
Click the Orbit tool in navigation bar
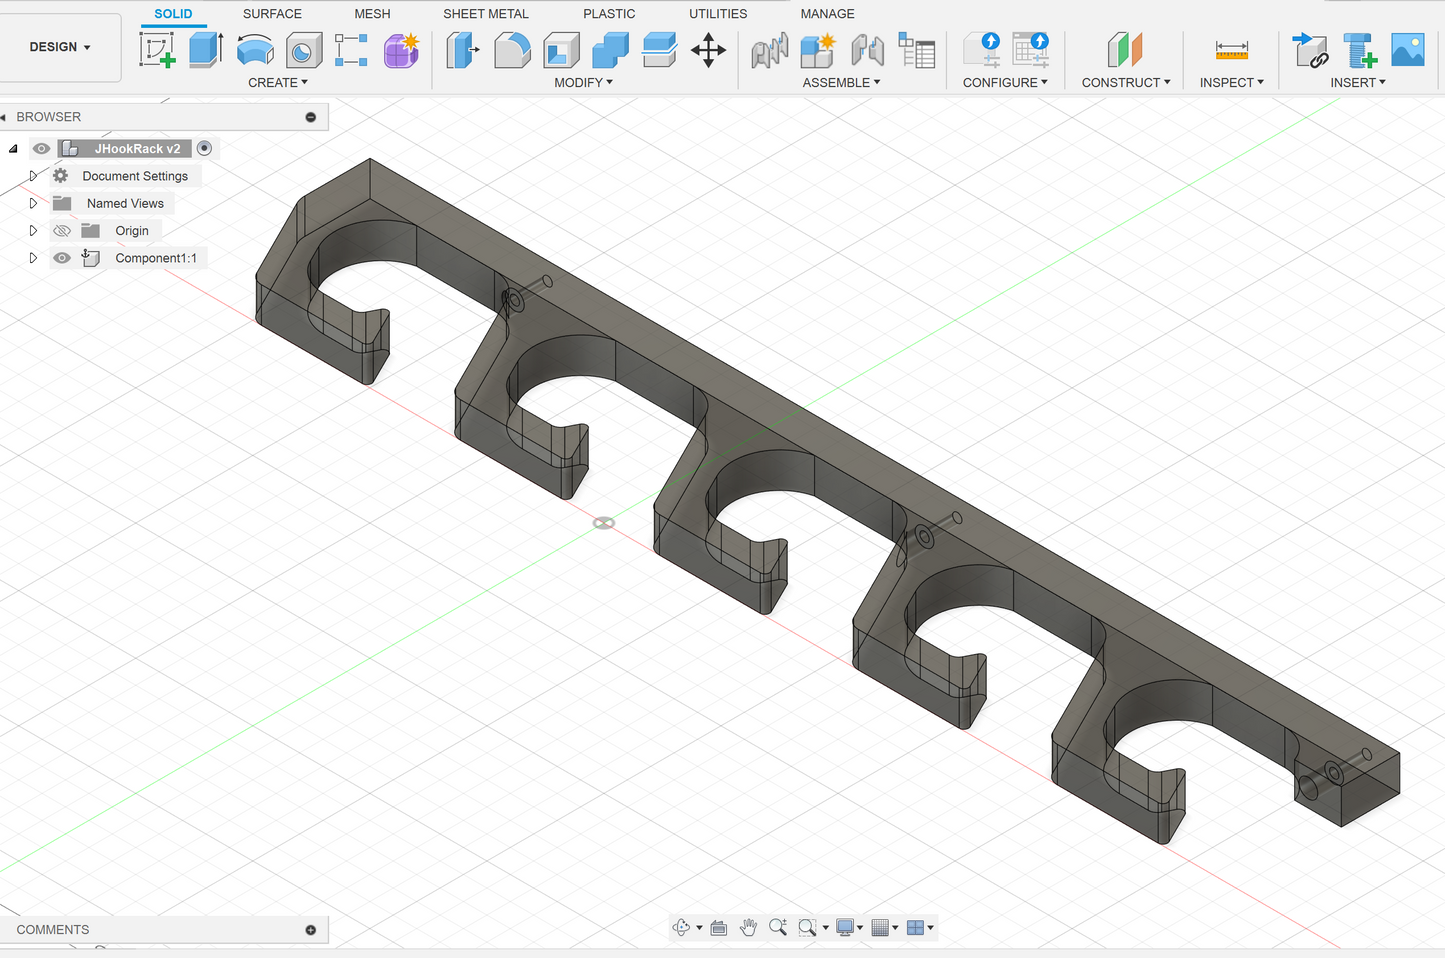(681, 928)
